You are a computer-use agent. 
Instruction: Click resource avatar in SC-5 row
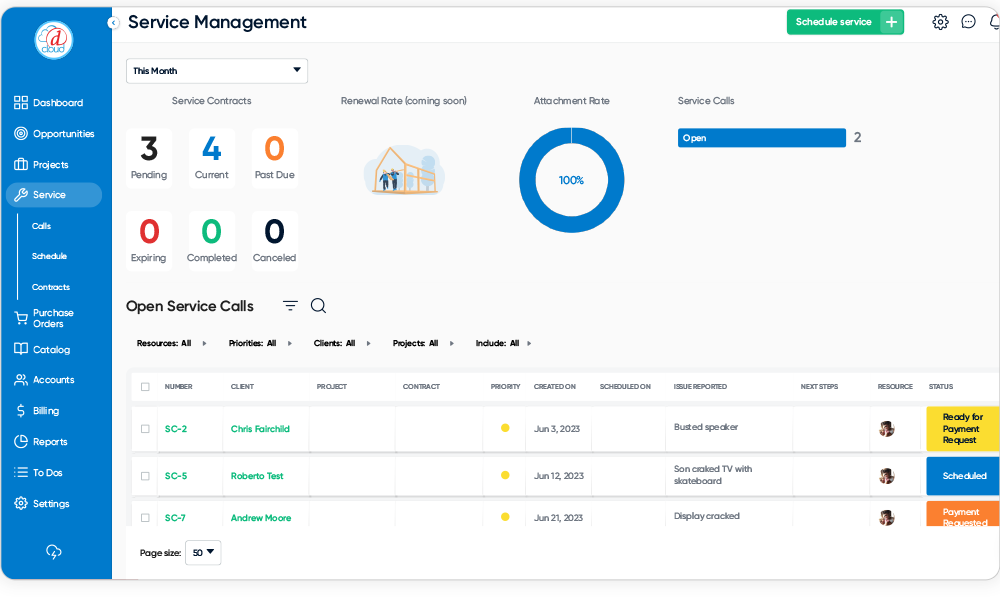pyautogui.click(x=886, y=476)
